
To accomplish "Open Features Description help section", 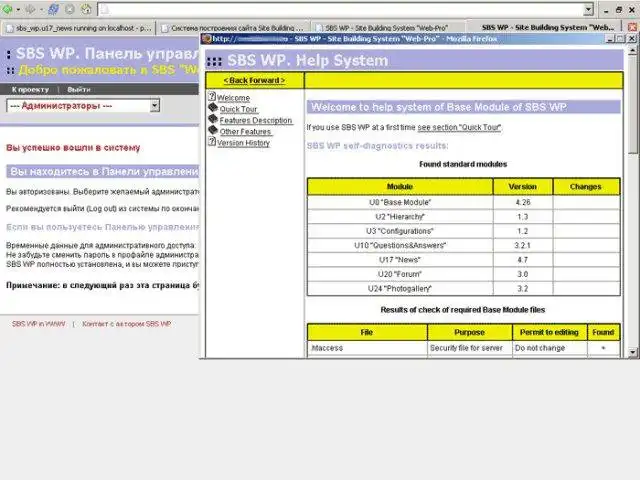I will 256,120.
